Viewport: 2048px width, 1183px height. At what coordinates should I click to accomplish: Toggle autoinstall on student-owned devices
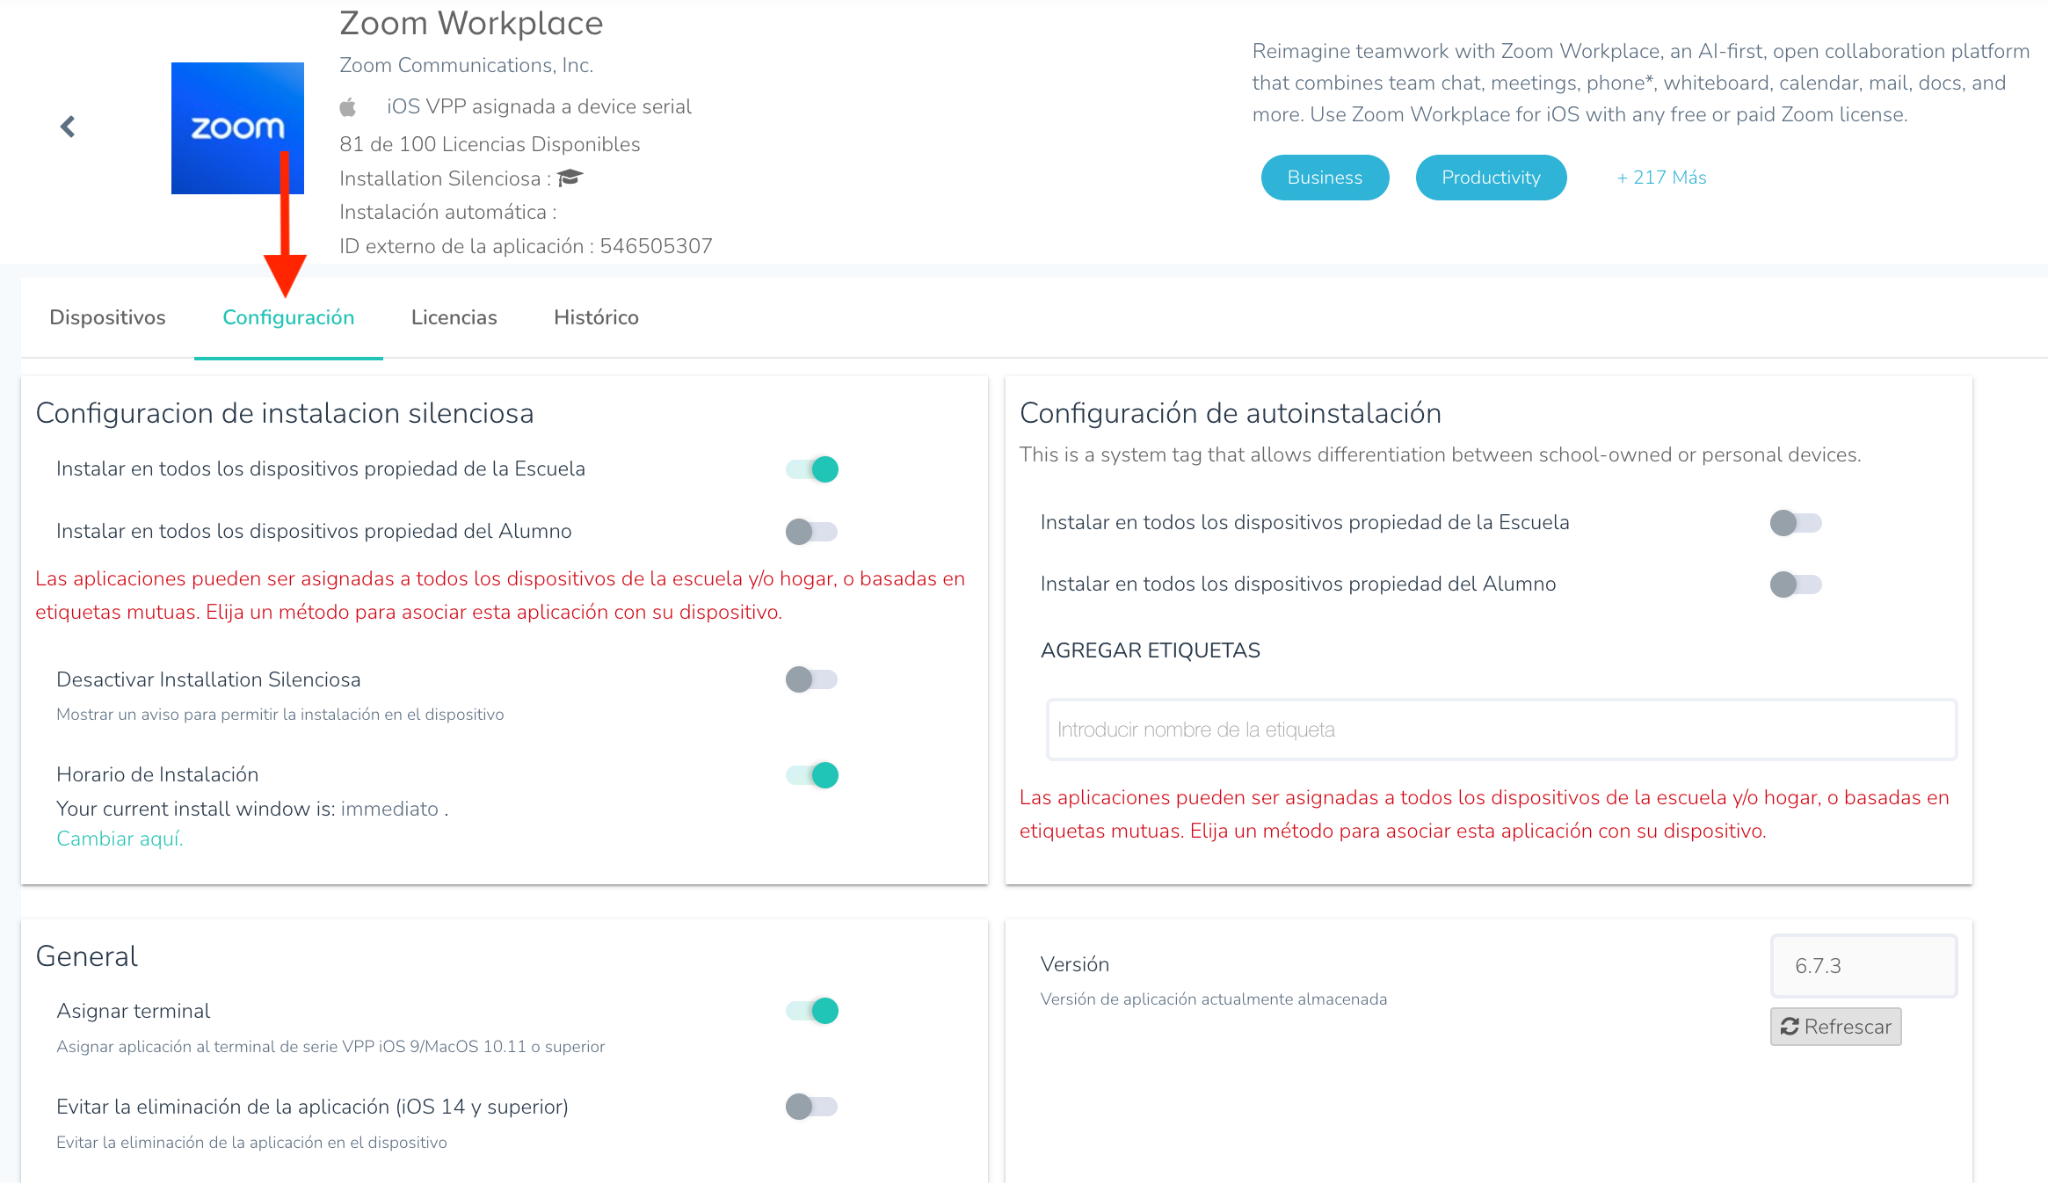pyautogui.click(x=1796, y=584)
